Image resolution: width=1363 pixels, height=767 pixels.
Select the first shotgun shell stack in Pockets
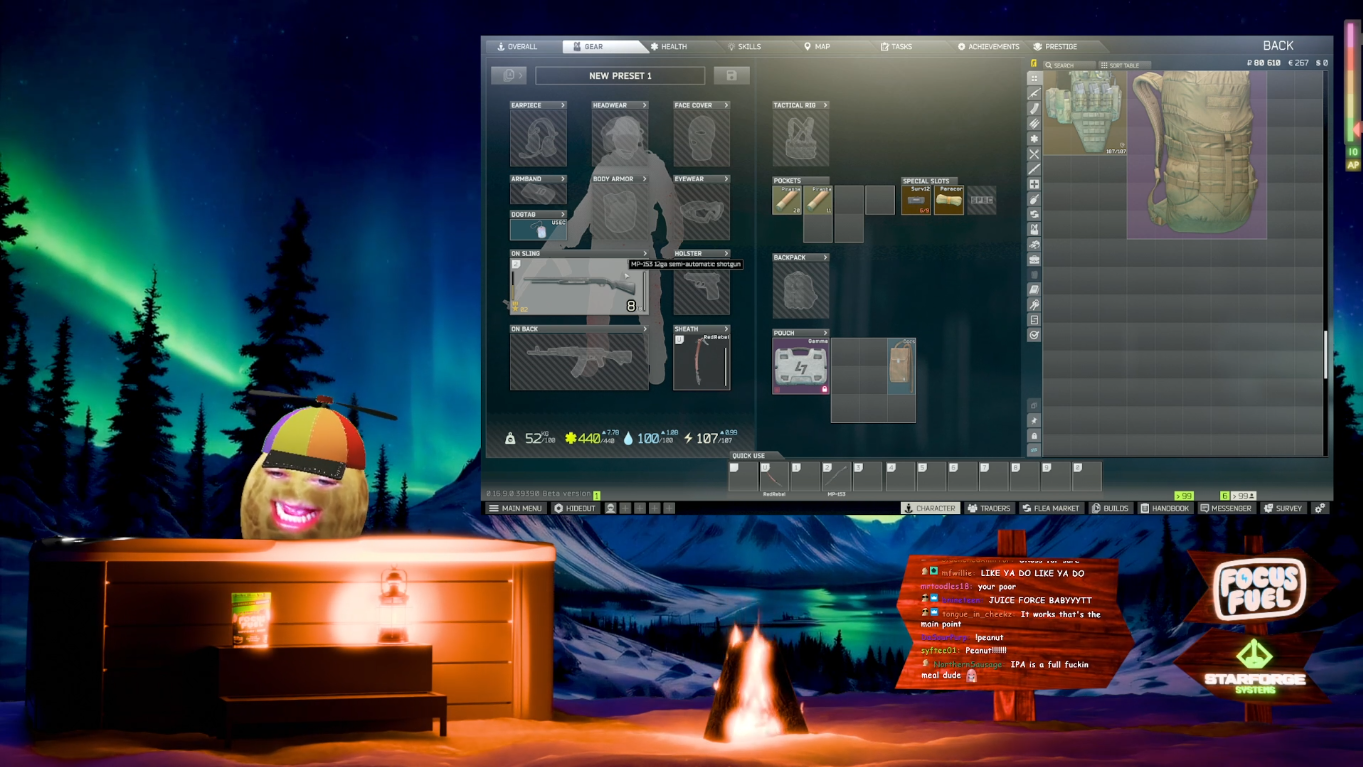(787, 200)
